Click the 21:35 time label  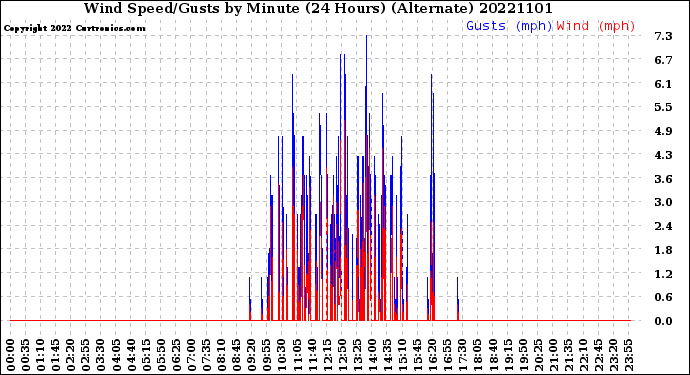click(x=568, y=355)
